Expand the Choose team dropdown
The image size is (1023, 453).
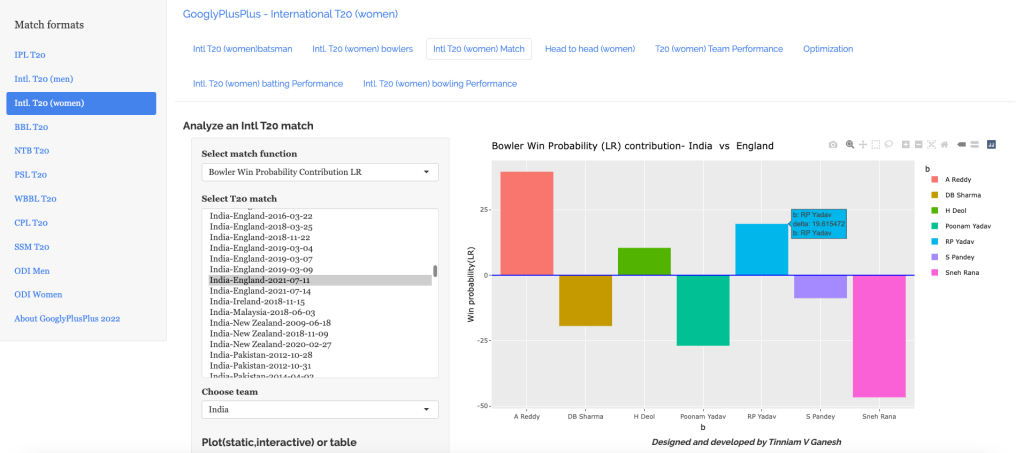tap(319, 409)
